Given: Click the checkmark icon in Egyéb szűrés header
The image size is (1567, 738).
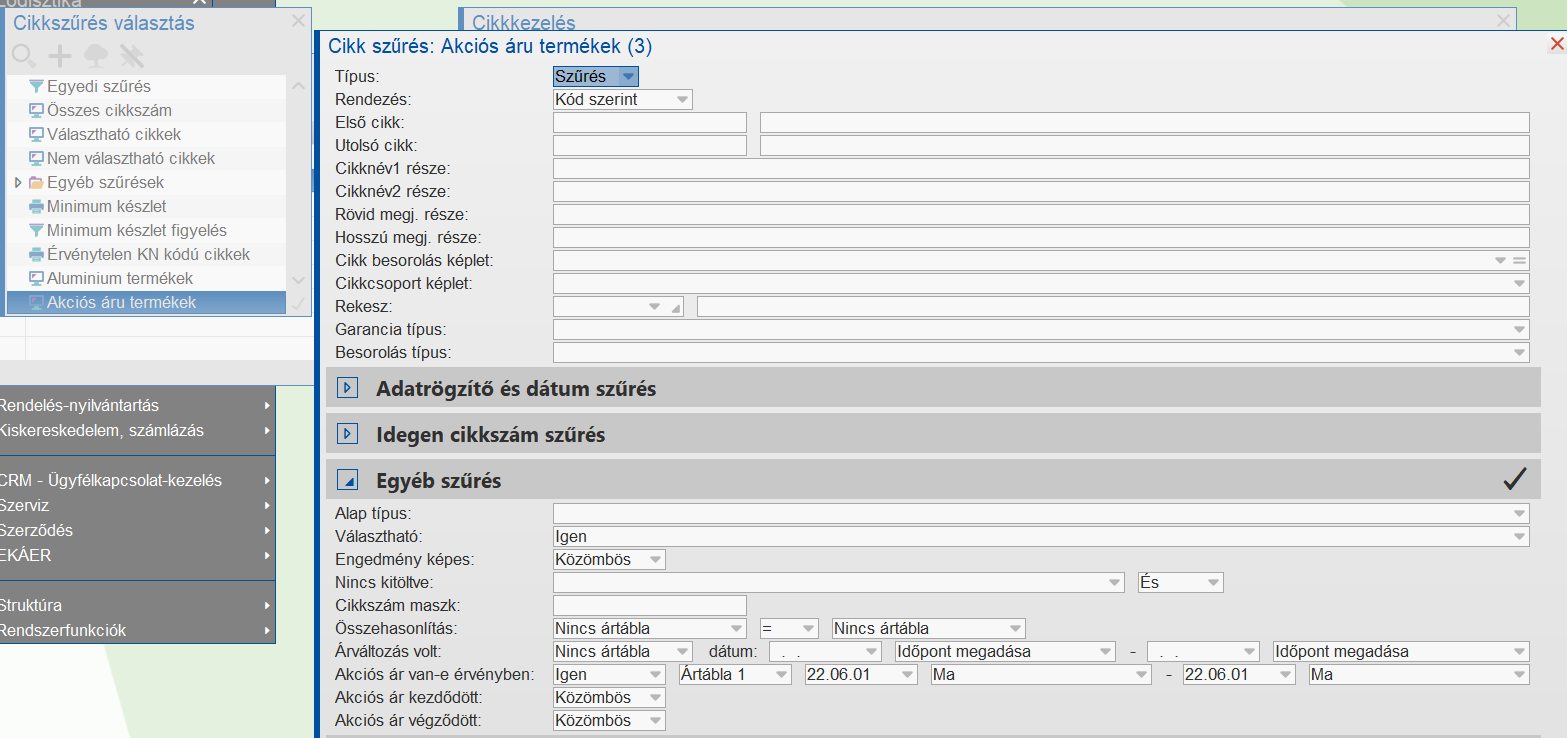Looking at the screenshot, I should tap(1515, 480).
